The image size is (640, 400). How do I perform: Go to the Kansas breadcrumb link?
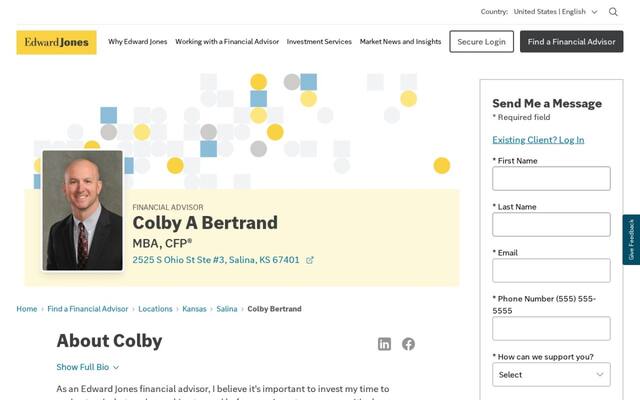tap(194, 309)
